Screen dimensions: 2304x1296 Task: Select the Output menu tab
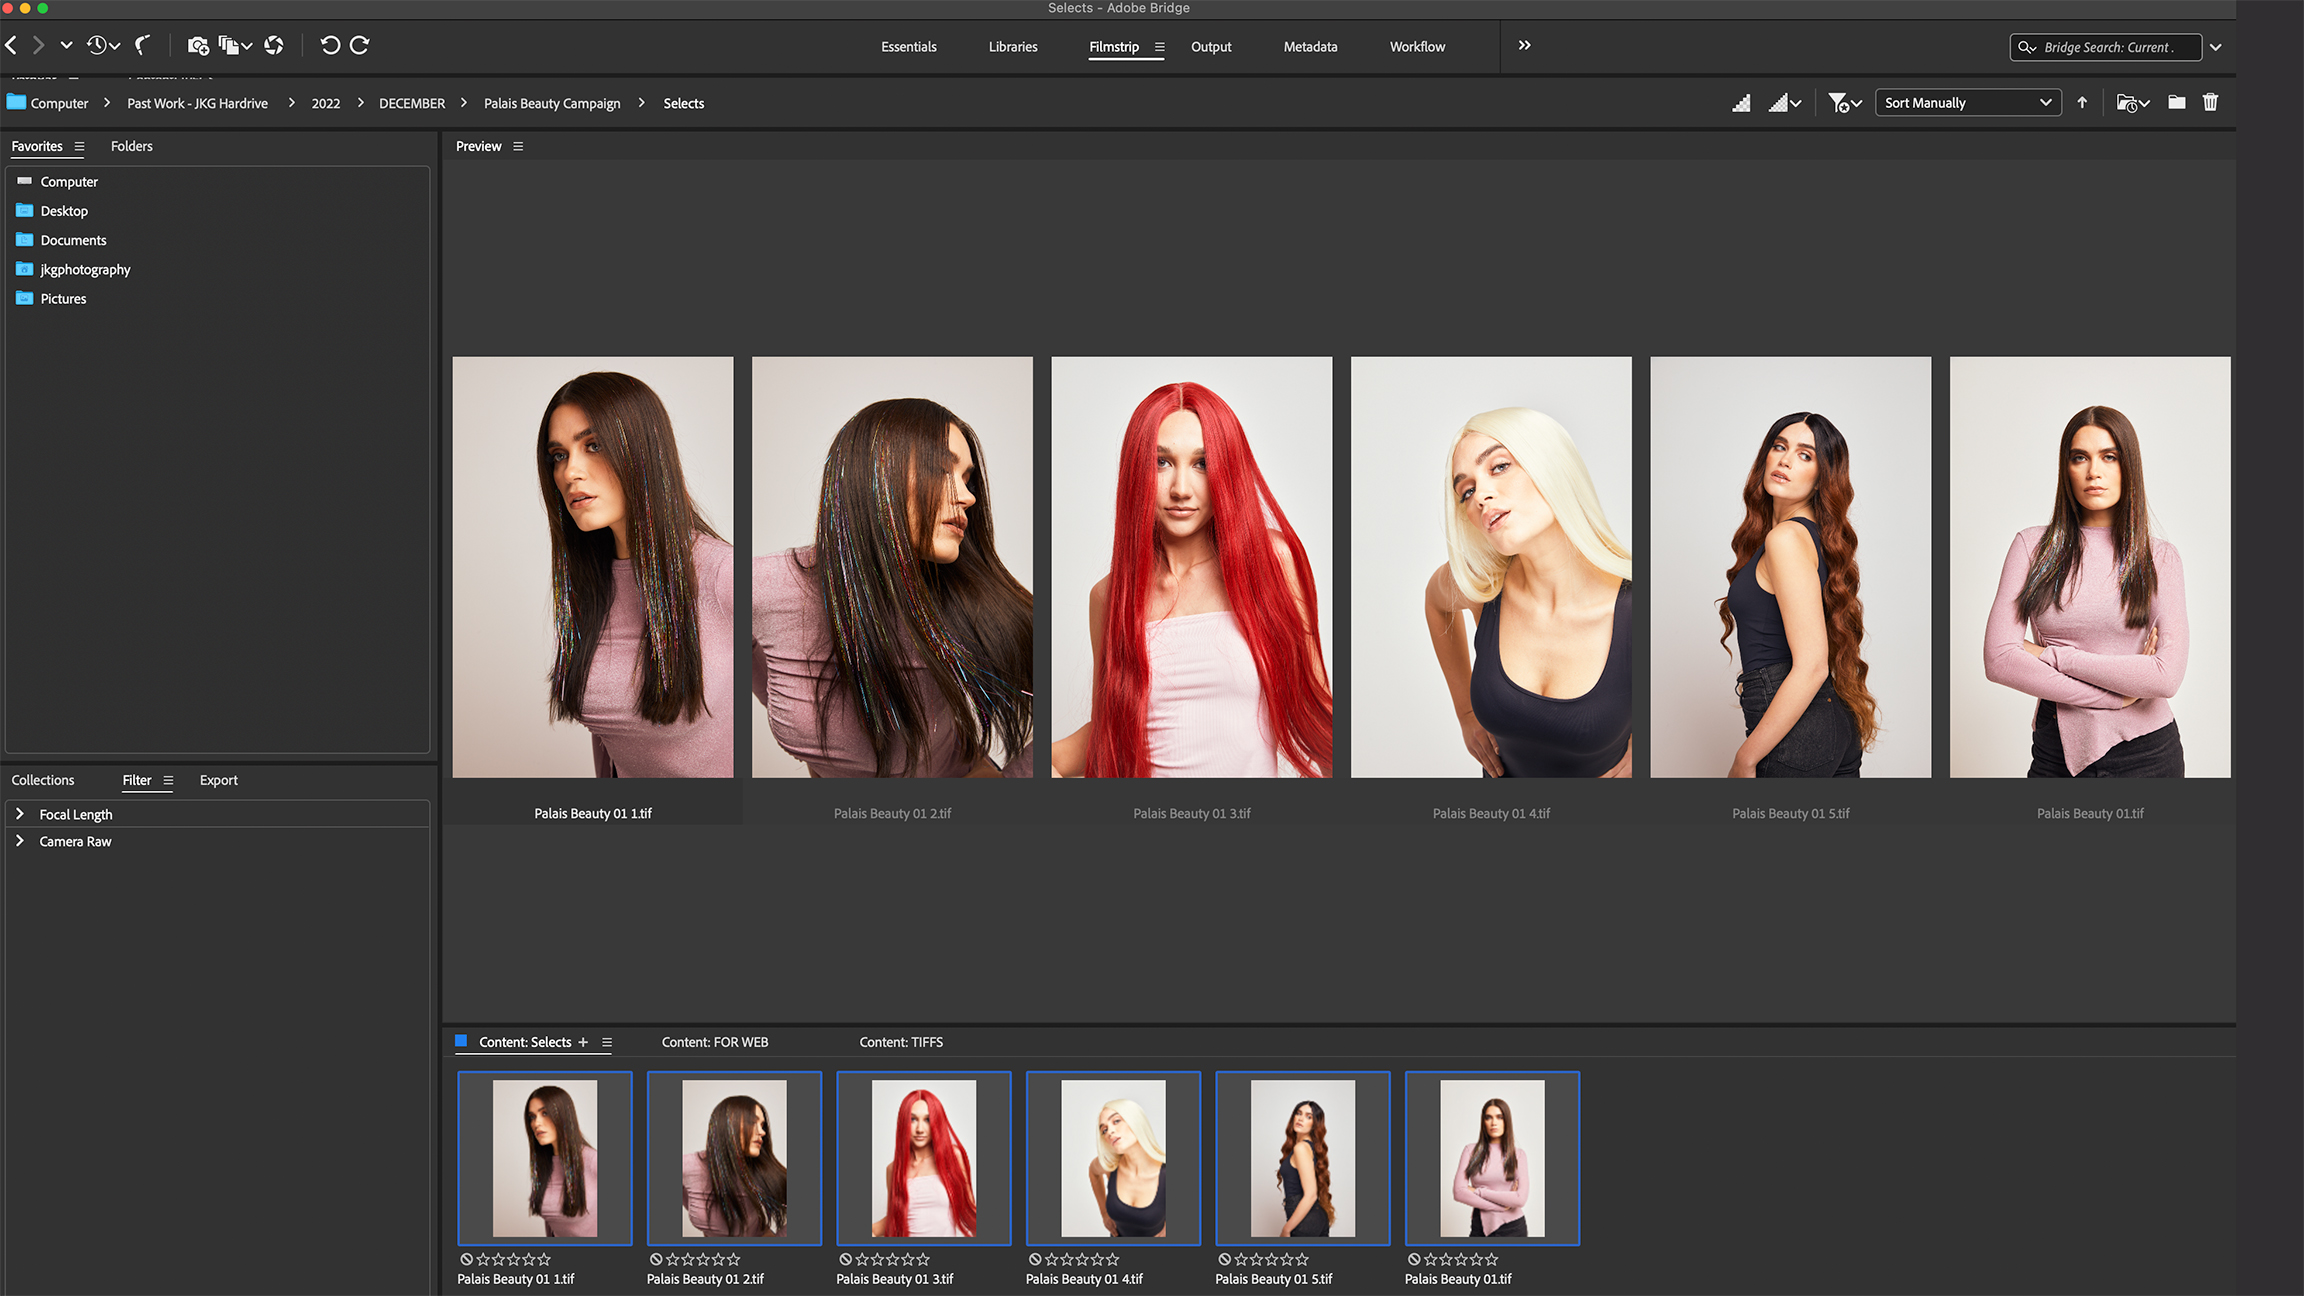point(1211,47)
